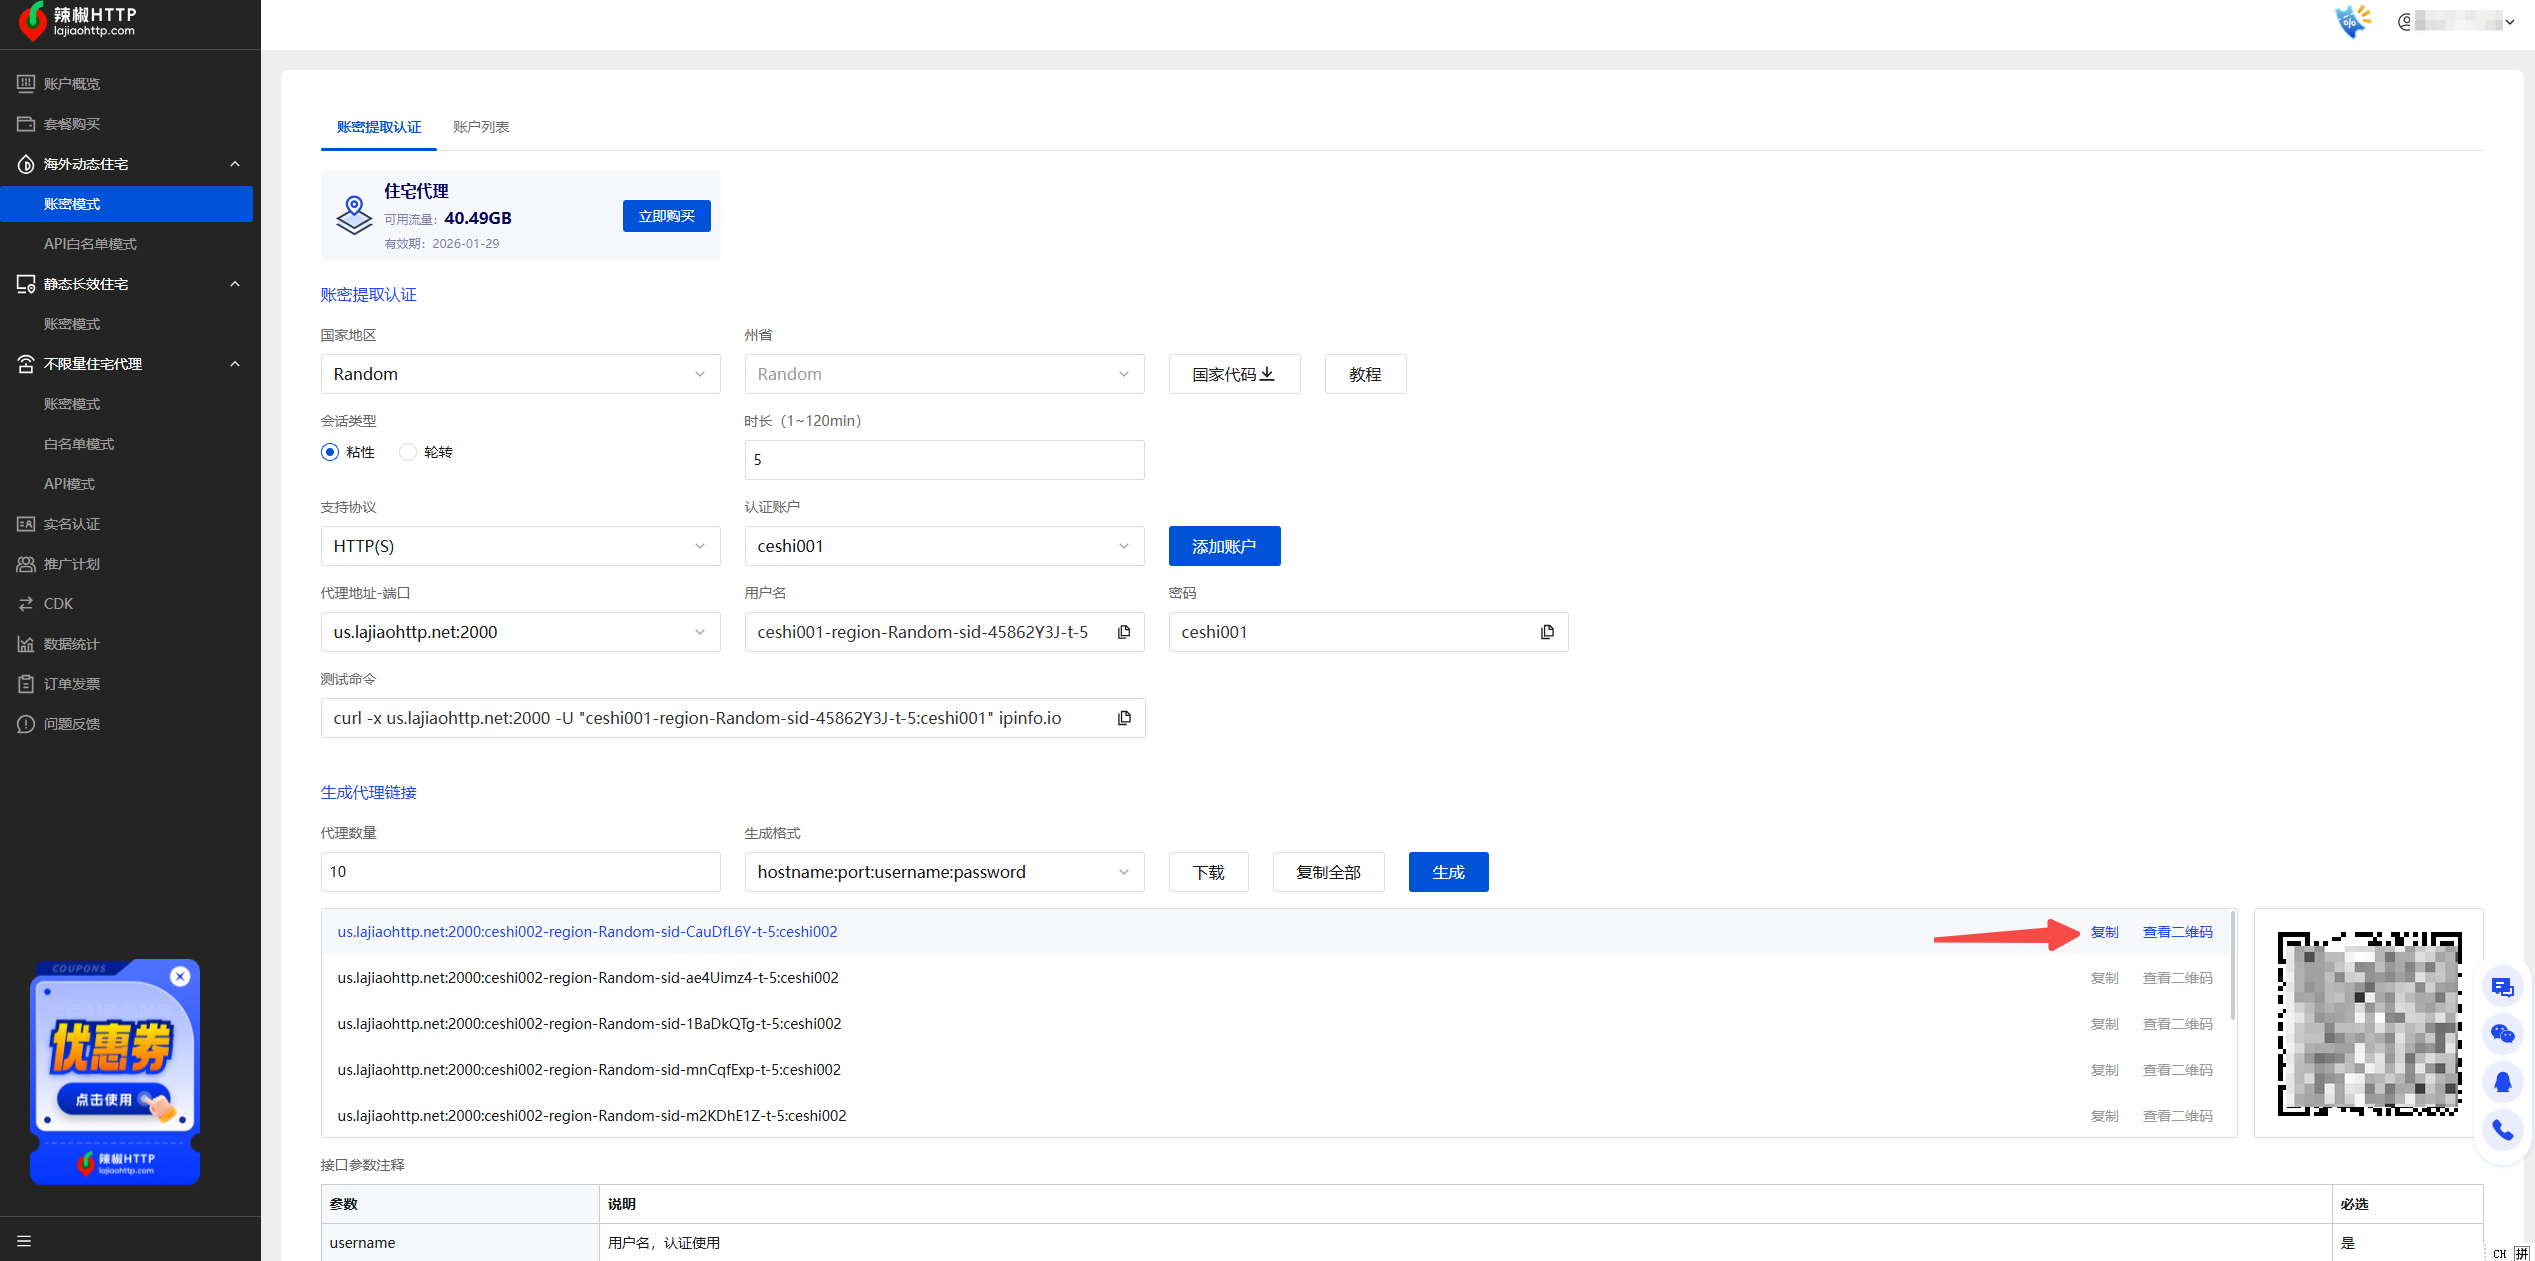Open the 生成格式 format dropdown
The image size is (2535, 1261).
[944, 872]
